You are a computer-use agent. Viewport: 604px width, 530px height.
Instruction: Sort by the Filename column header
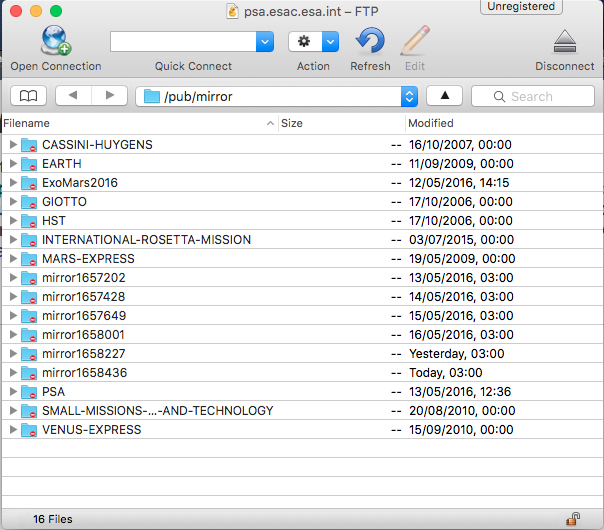[x=139, y=123]
